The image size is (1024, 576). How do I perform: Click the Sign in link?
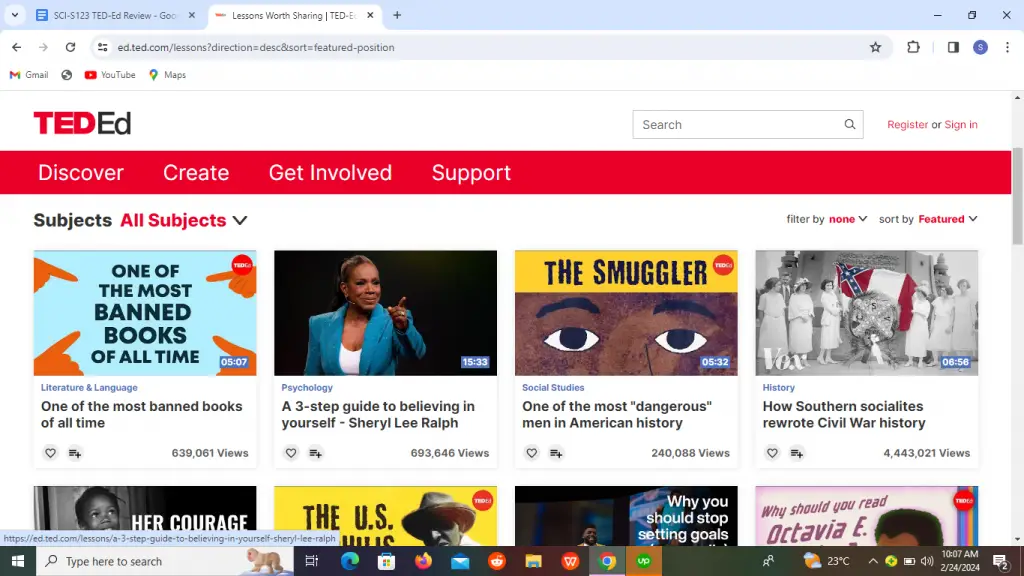click(x=961, y=125)
